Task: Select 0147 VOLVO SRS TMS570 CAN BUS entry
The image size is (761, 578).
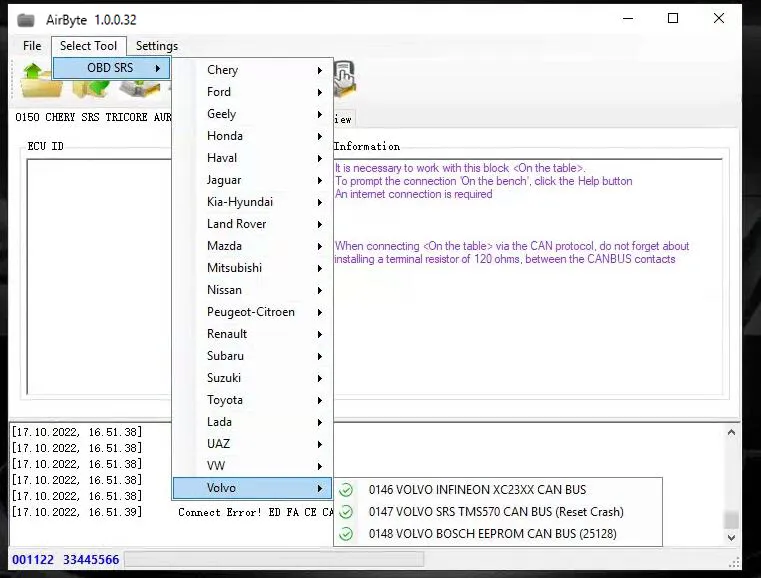Action: pyautogui.click(x=496, y=512)
